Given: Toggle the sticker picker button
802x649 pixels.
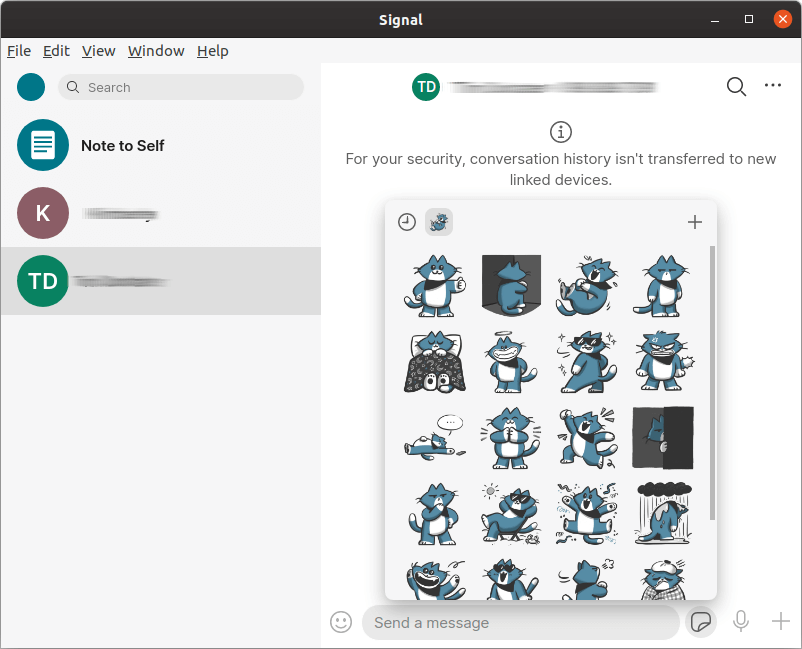Looking at the screenshot, I should (700, 622).
